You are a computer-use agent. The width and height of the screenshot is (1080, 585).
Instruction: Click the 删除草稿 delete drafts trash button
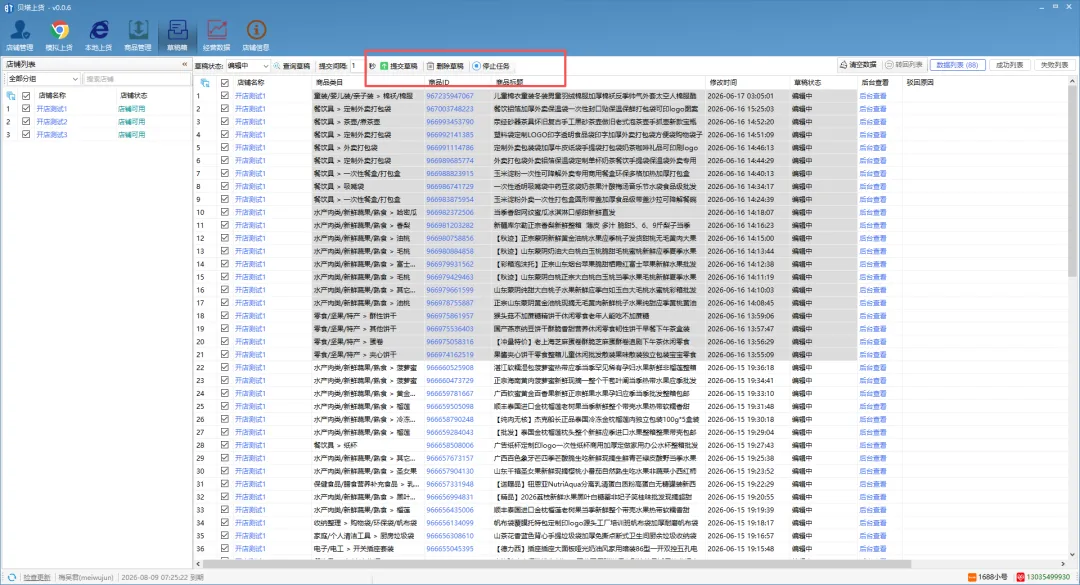click(445, 66)
